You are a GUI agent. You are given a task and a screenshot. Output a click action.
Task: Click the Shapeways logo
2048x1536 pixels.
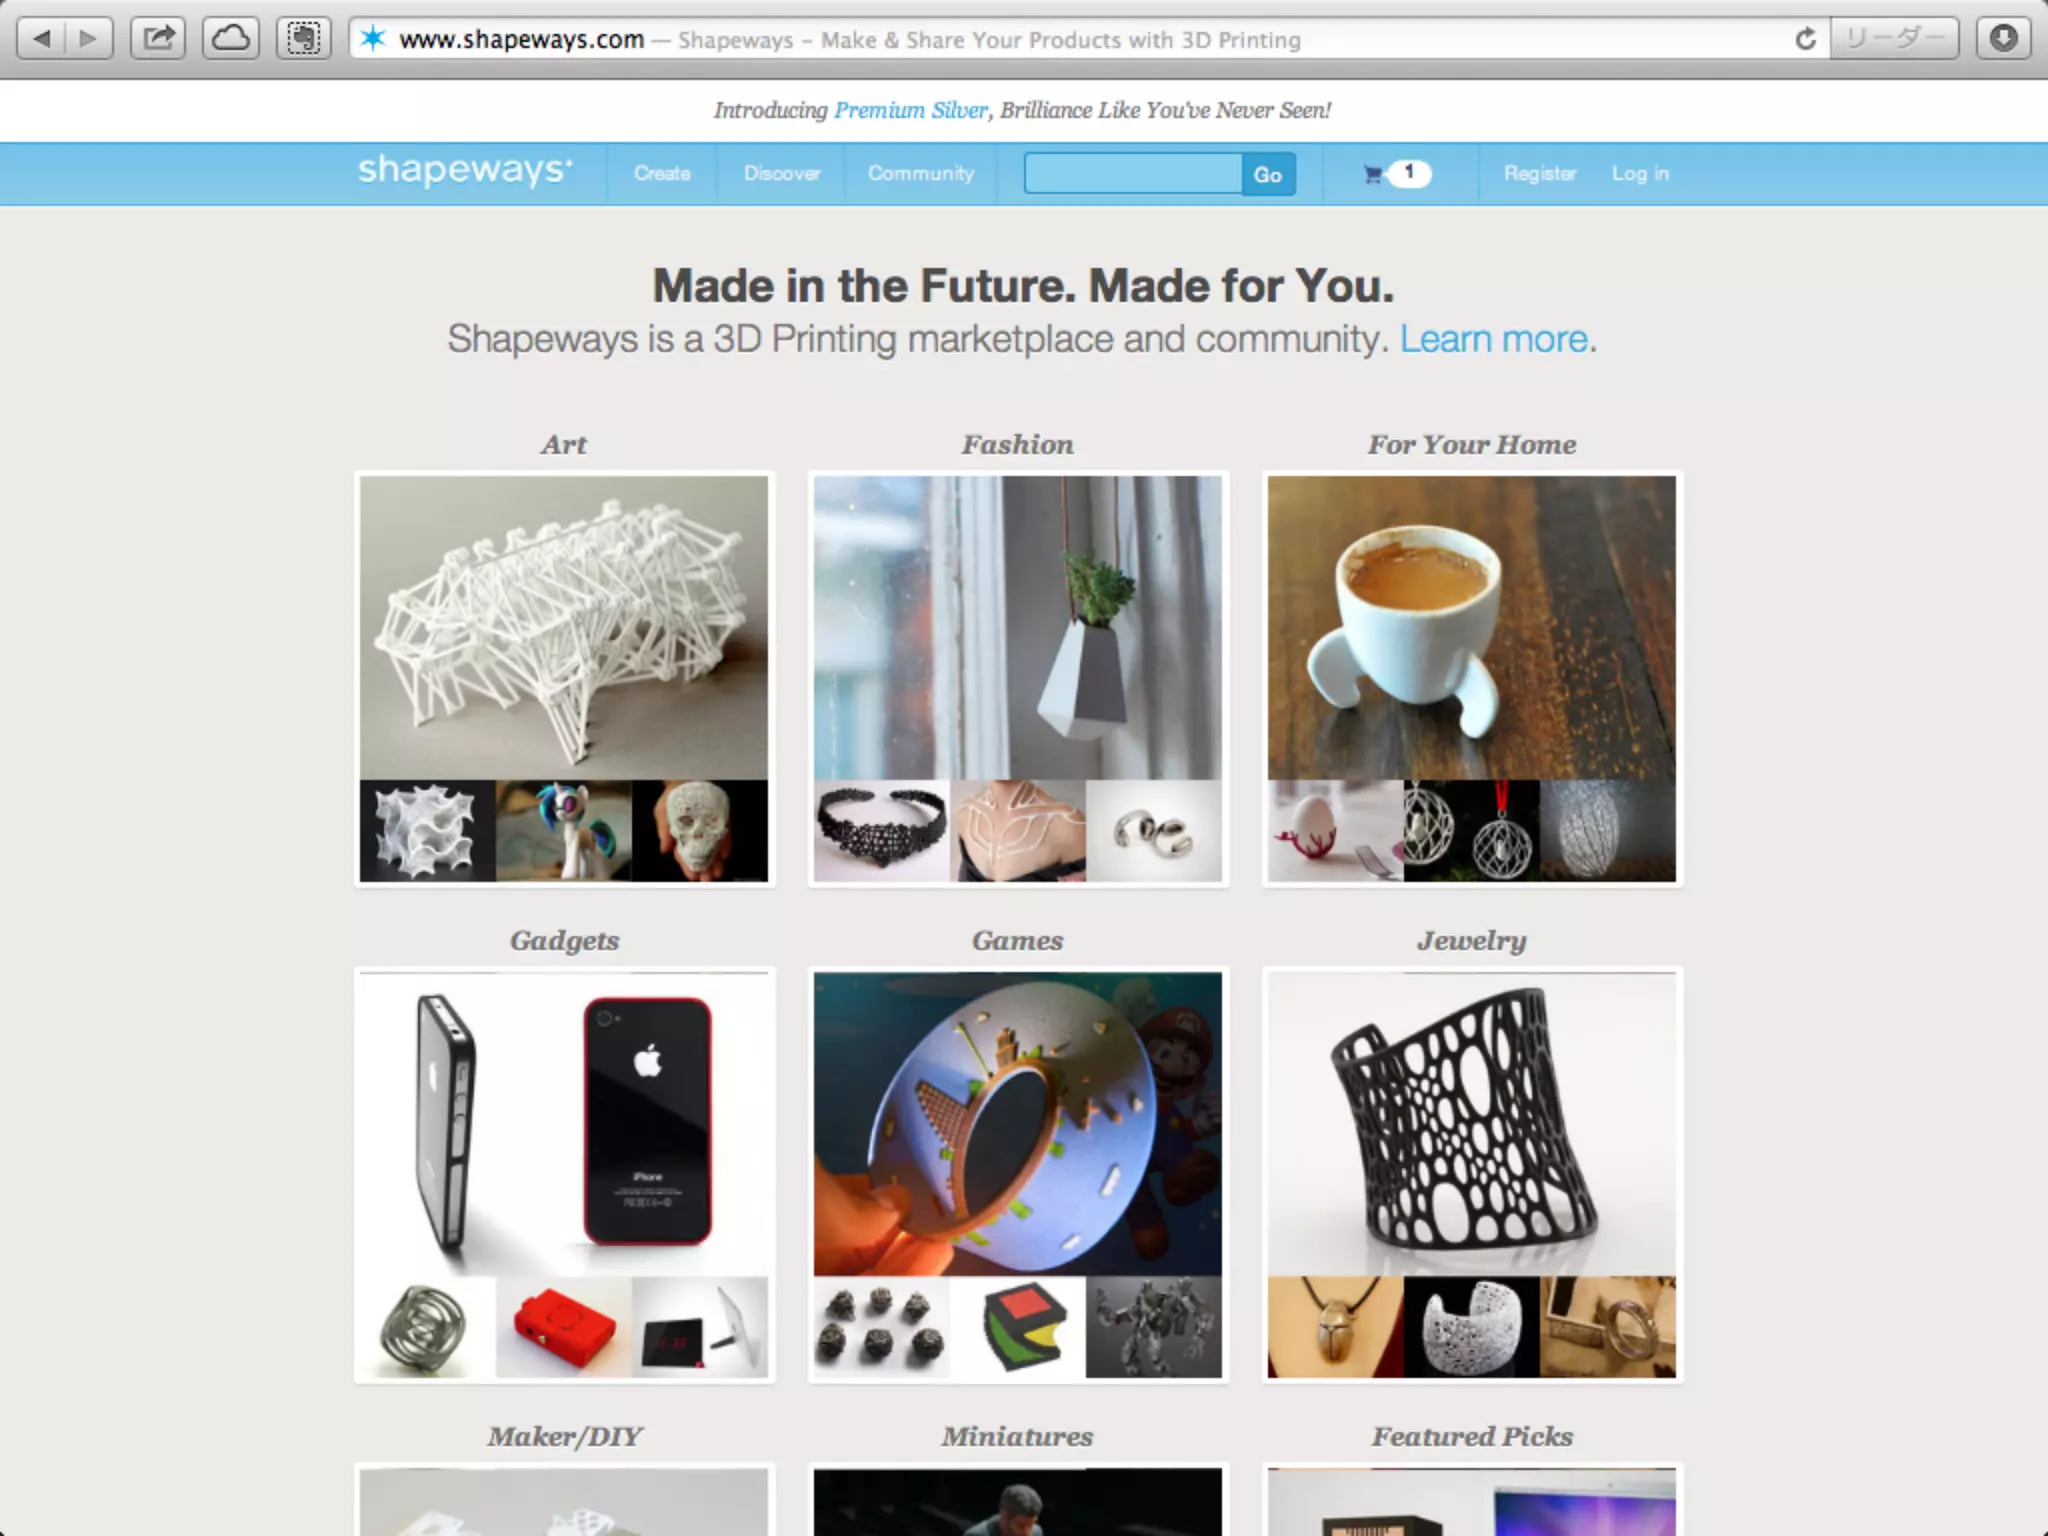(465, 170)
